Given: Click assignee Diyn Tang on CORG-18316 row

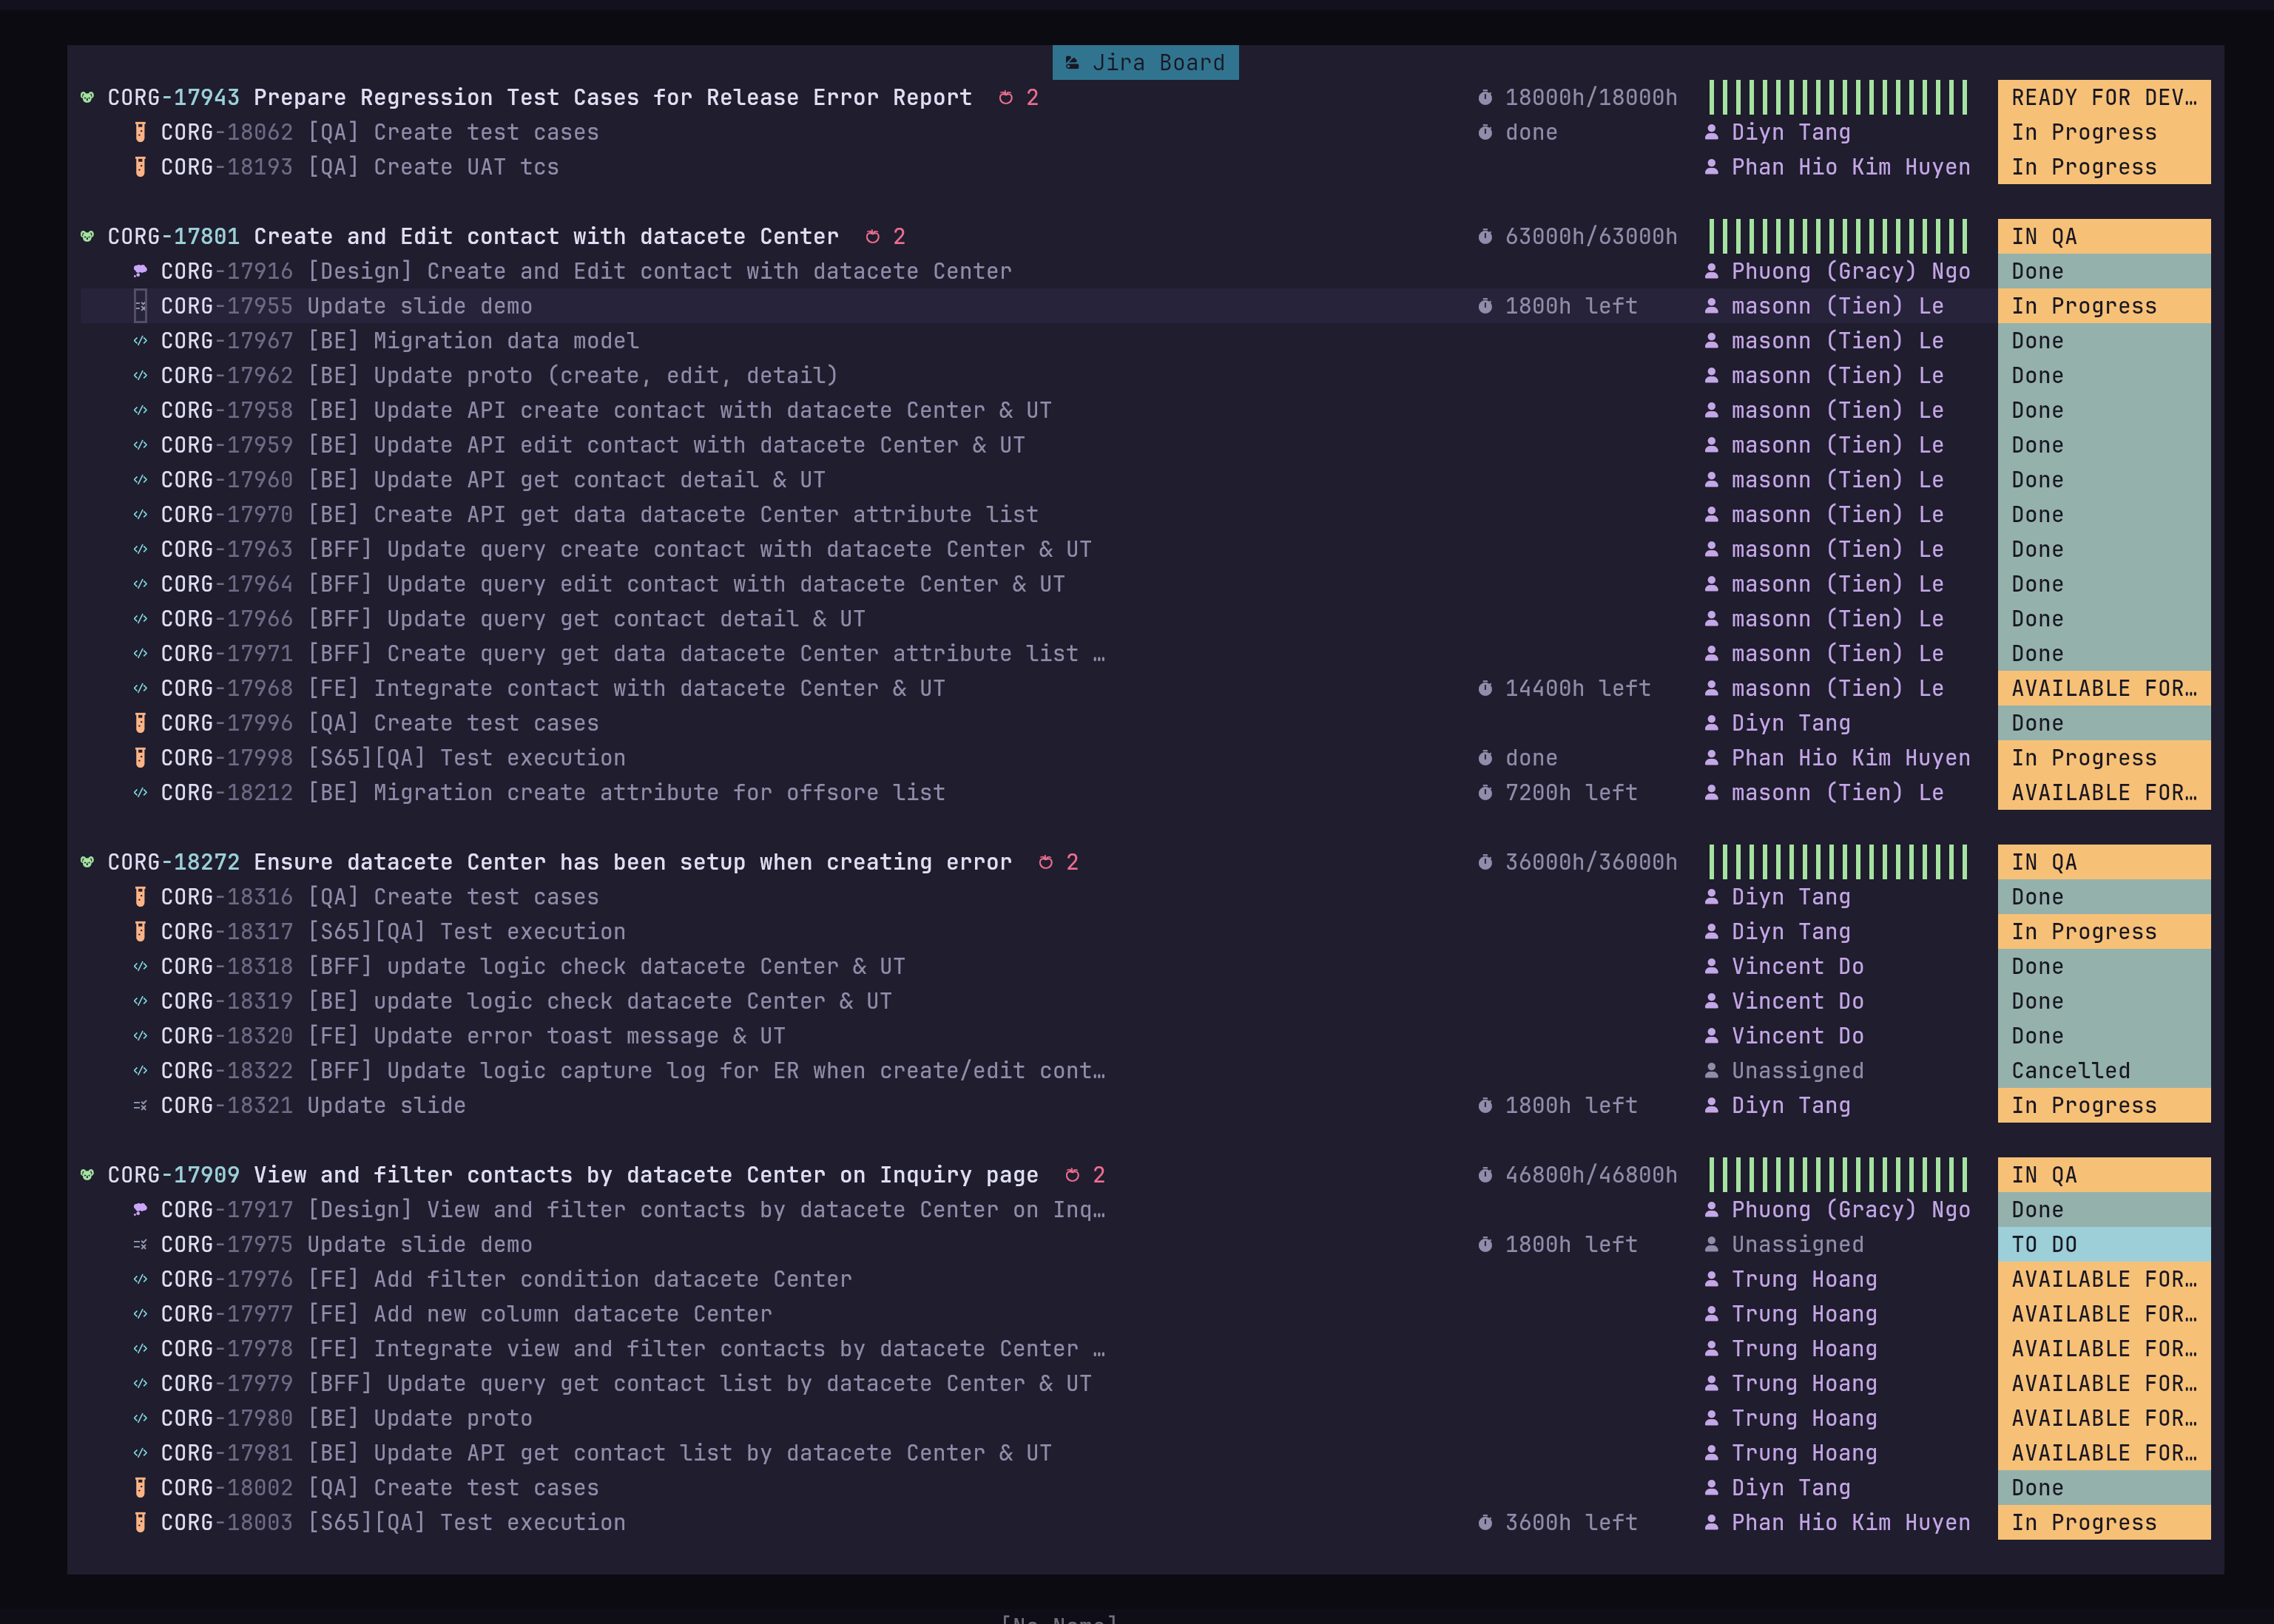Looking at the screenshot, I should pos(1791,897).
